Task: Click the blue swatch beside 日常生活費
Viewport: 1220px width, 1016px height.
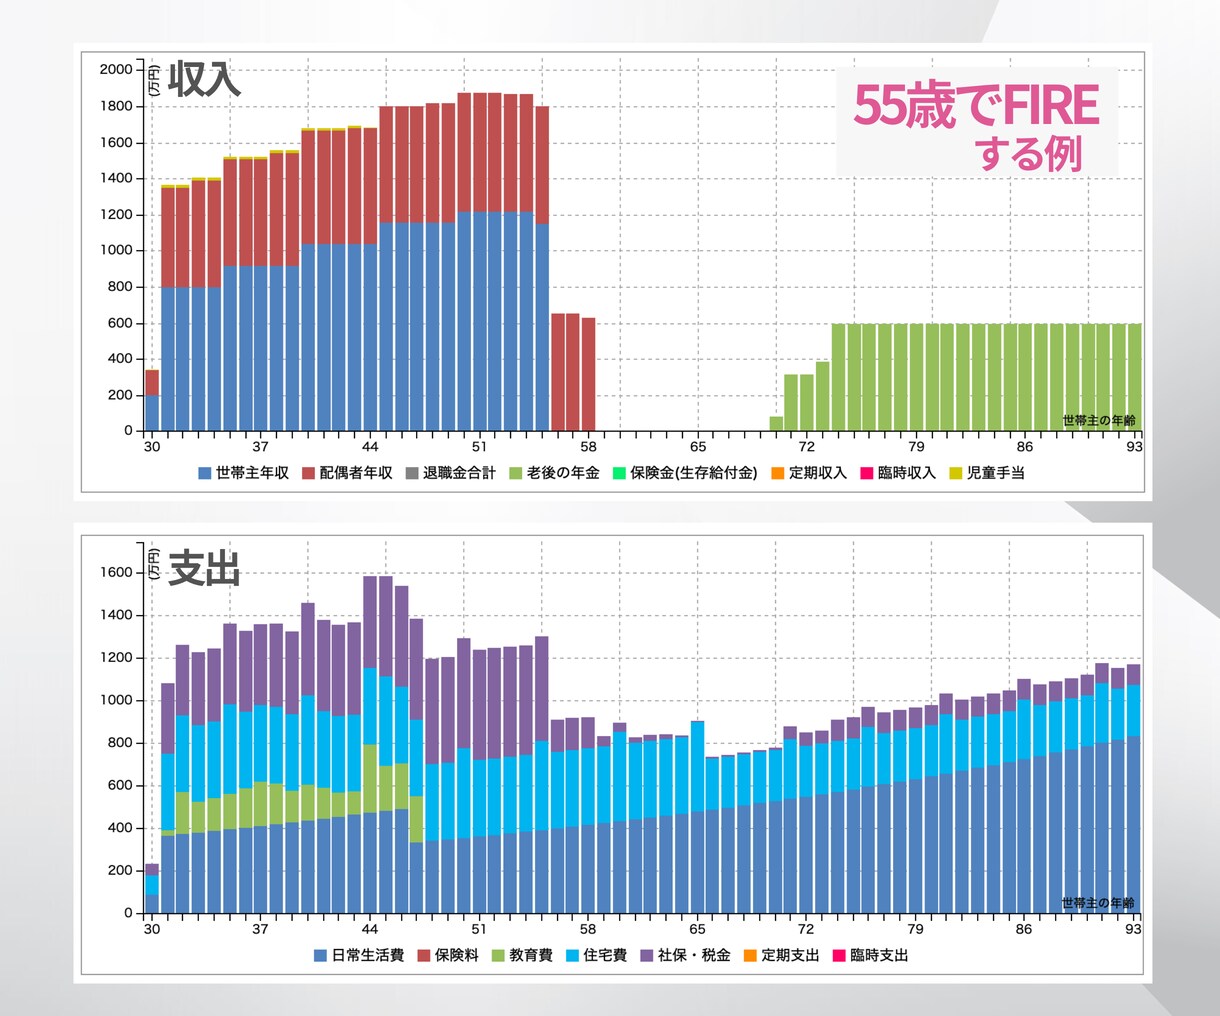Action: click(x=321, y=955)
